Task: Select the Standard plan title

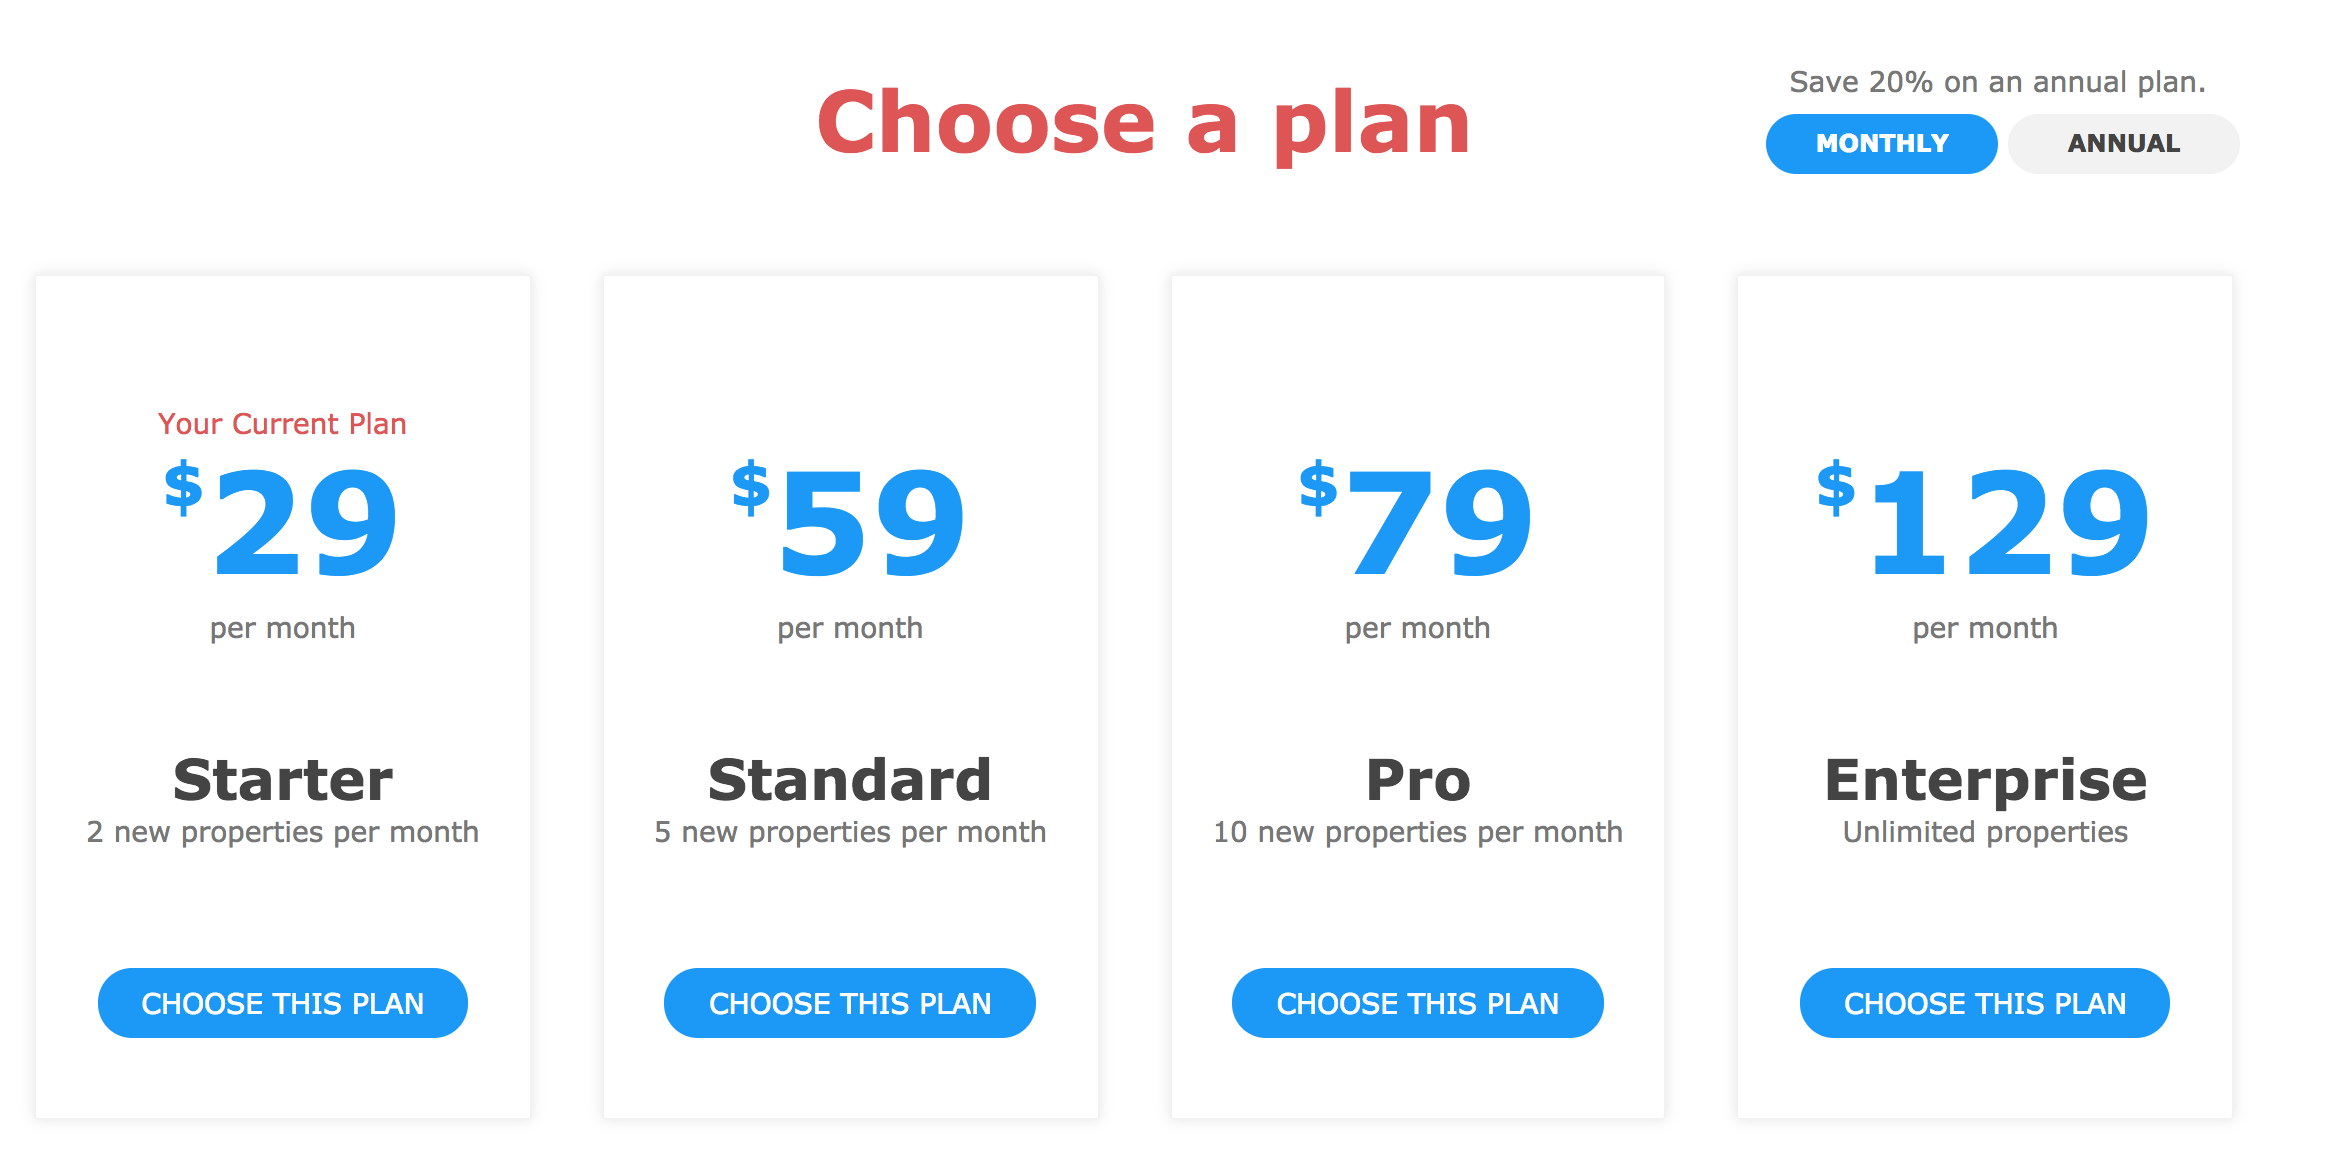Action: click(850, 780)
